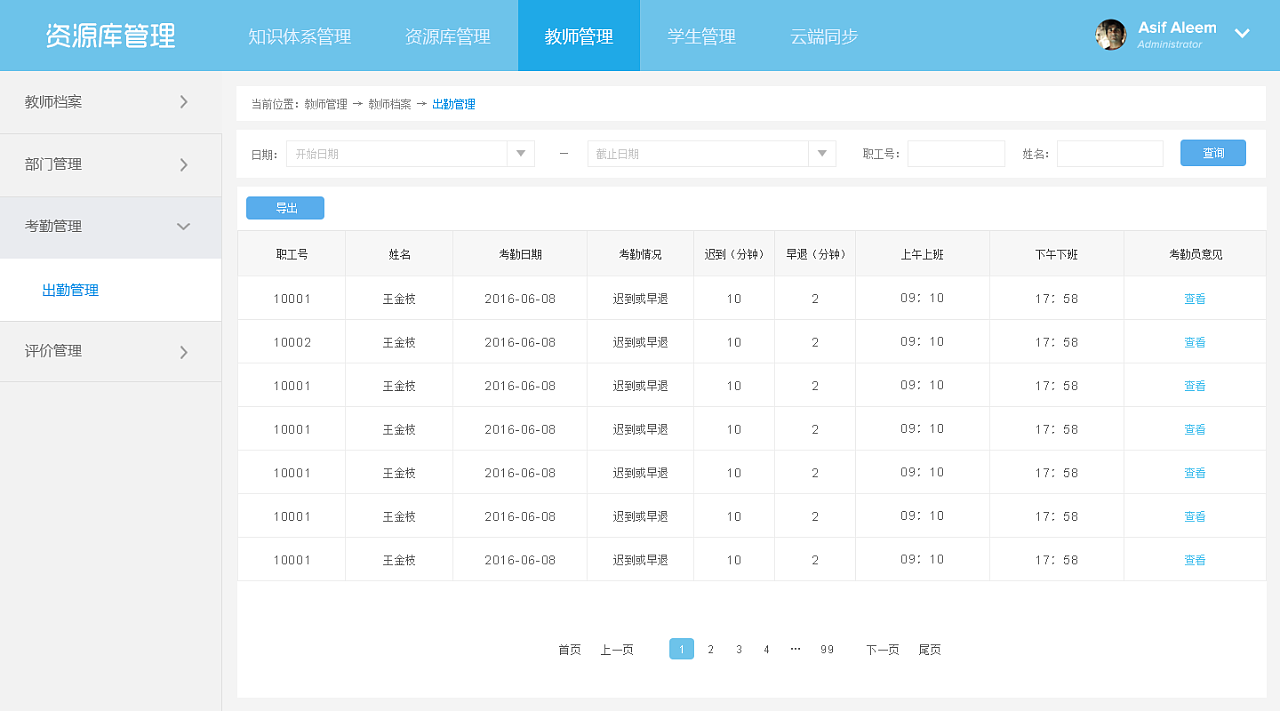Click the 查询 search button
1280x711 pixels.
pos(1212,152)
